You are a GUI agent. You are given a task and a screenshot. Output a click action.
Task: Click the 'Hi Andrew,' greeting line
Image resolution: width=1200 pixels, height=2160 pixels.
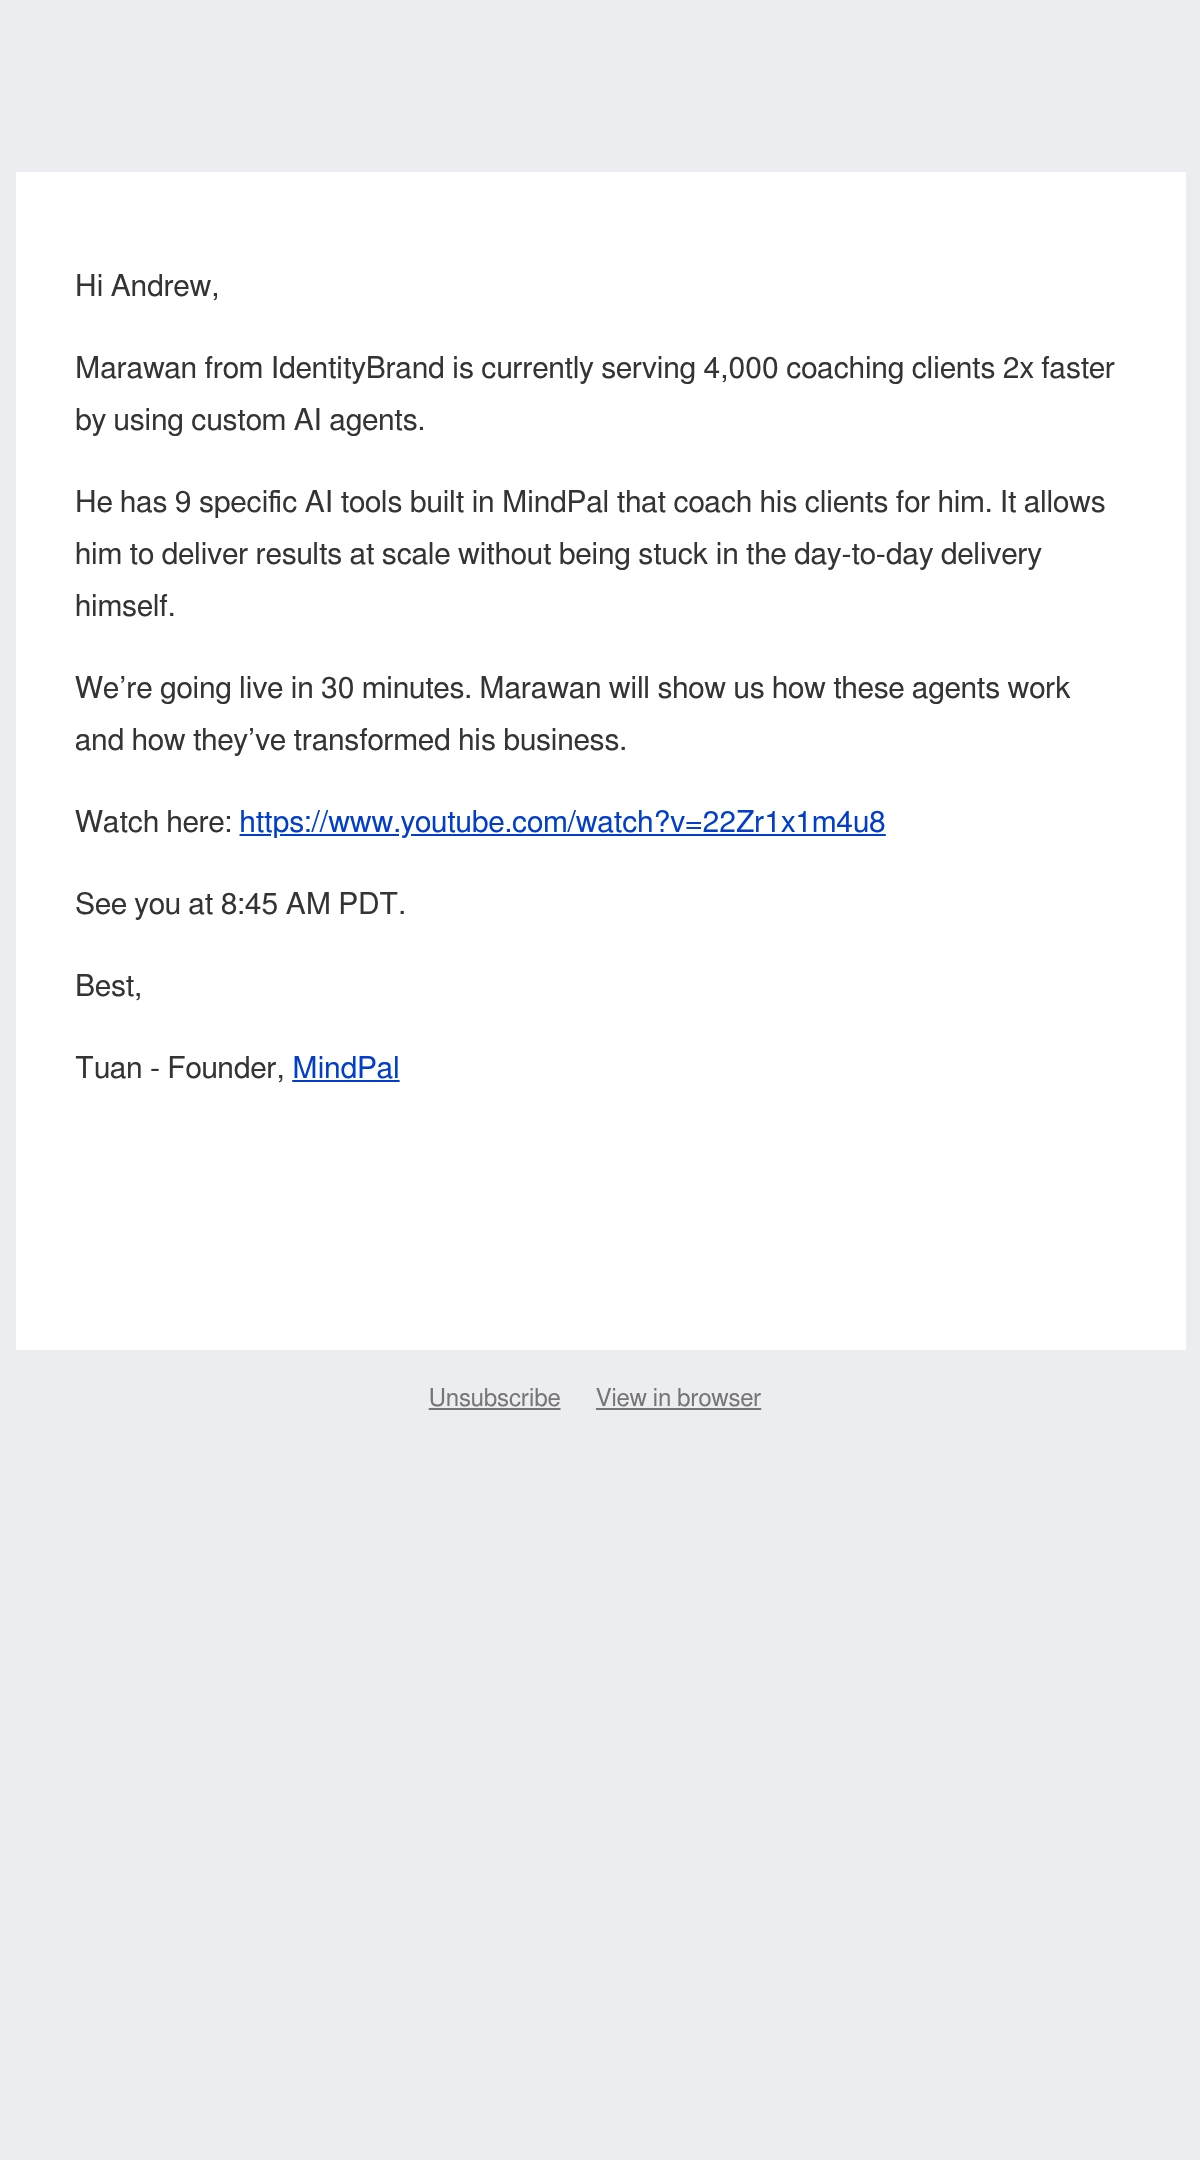click(147, 286)
